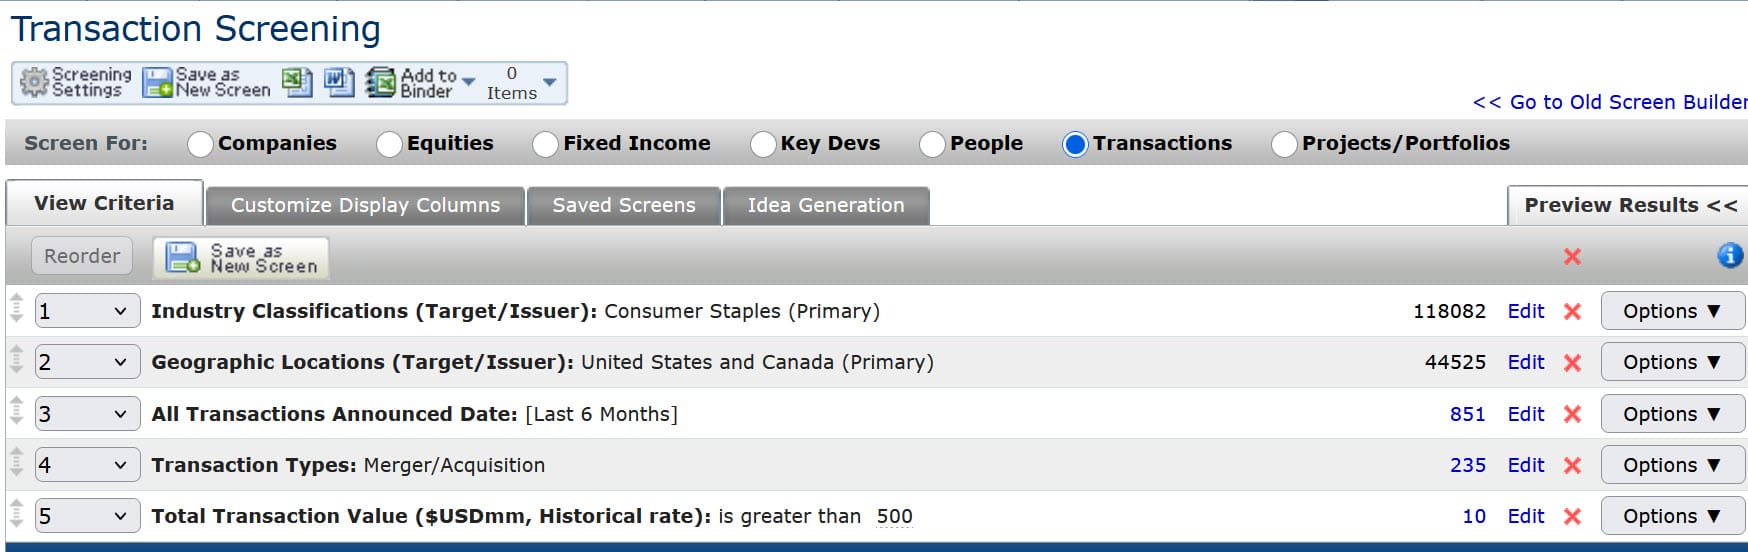Click the blue info icon
1748x552 pixels.
click(x=1729, y=256)
